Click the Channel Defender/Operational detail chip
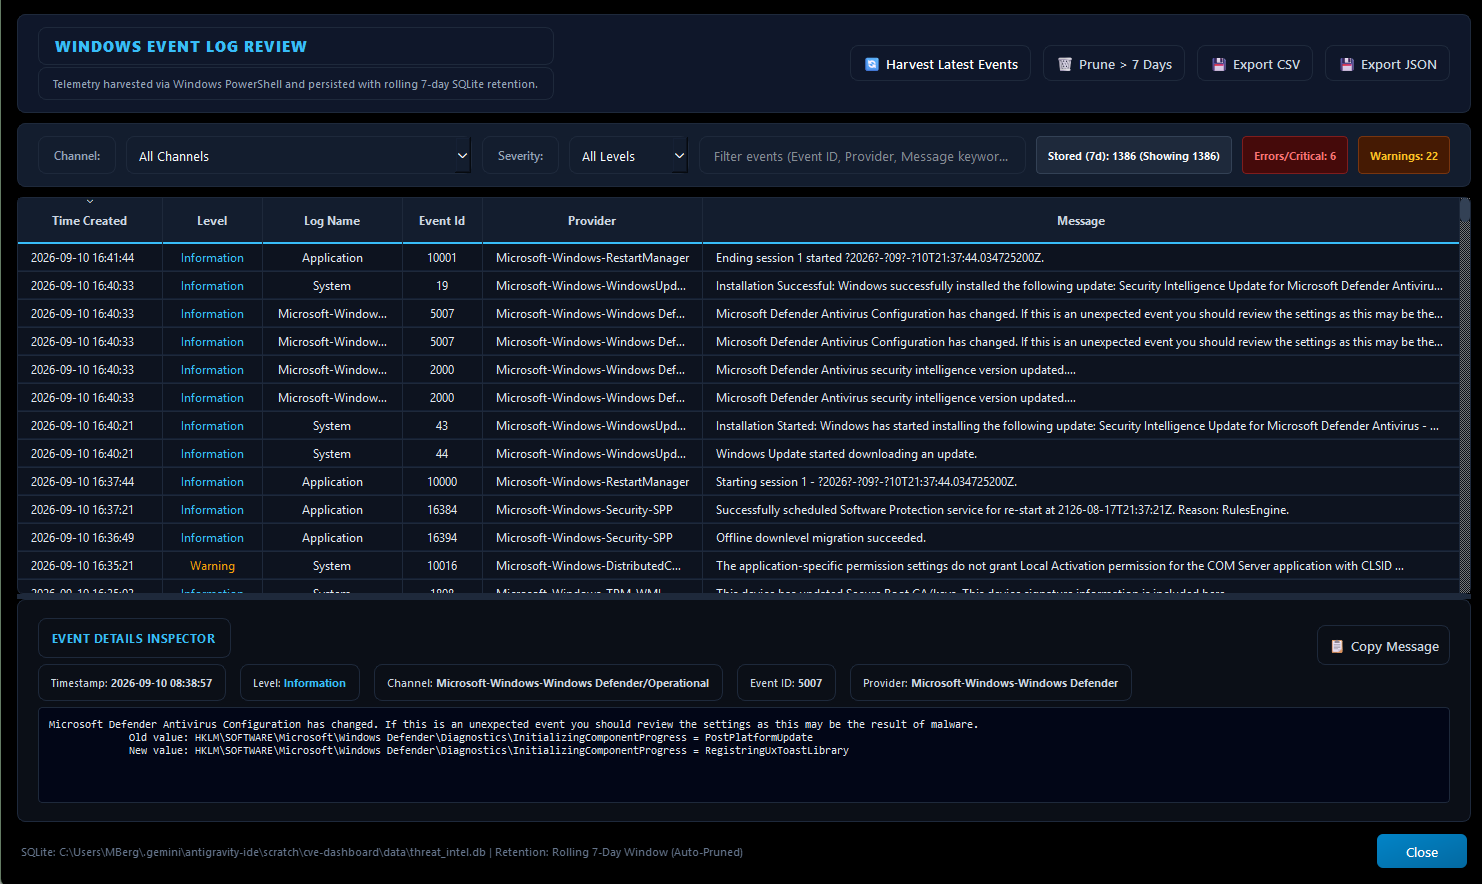The height and width of the screenshot is (884, 1482). tap(548, 683)
